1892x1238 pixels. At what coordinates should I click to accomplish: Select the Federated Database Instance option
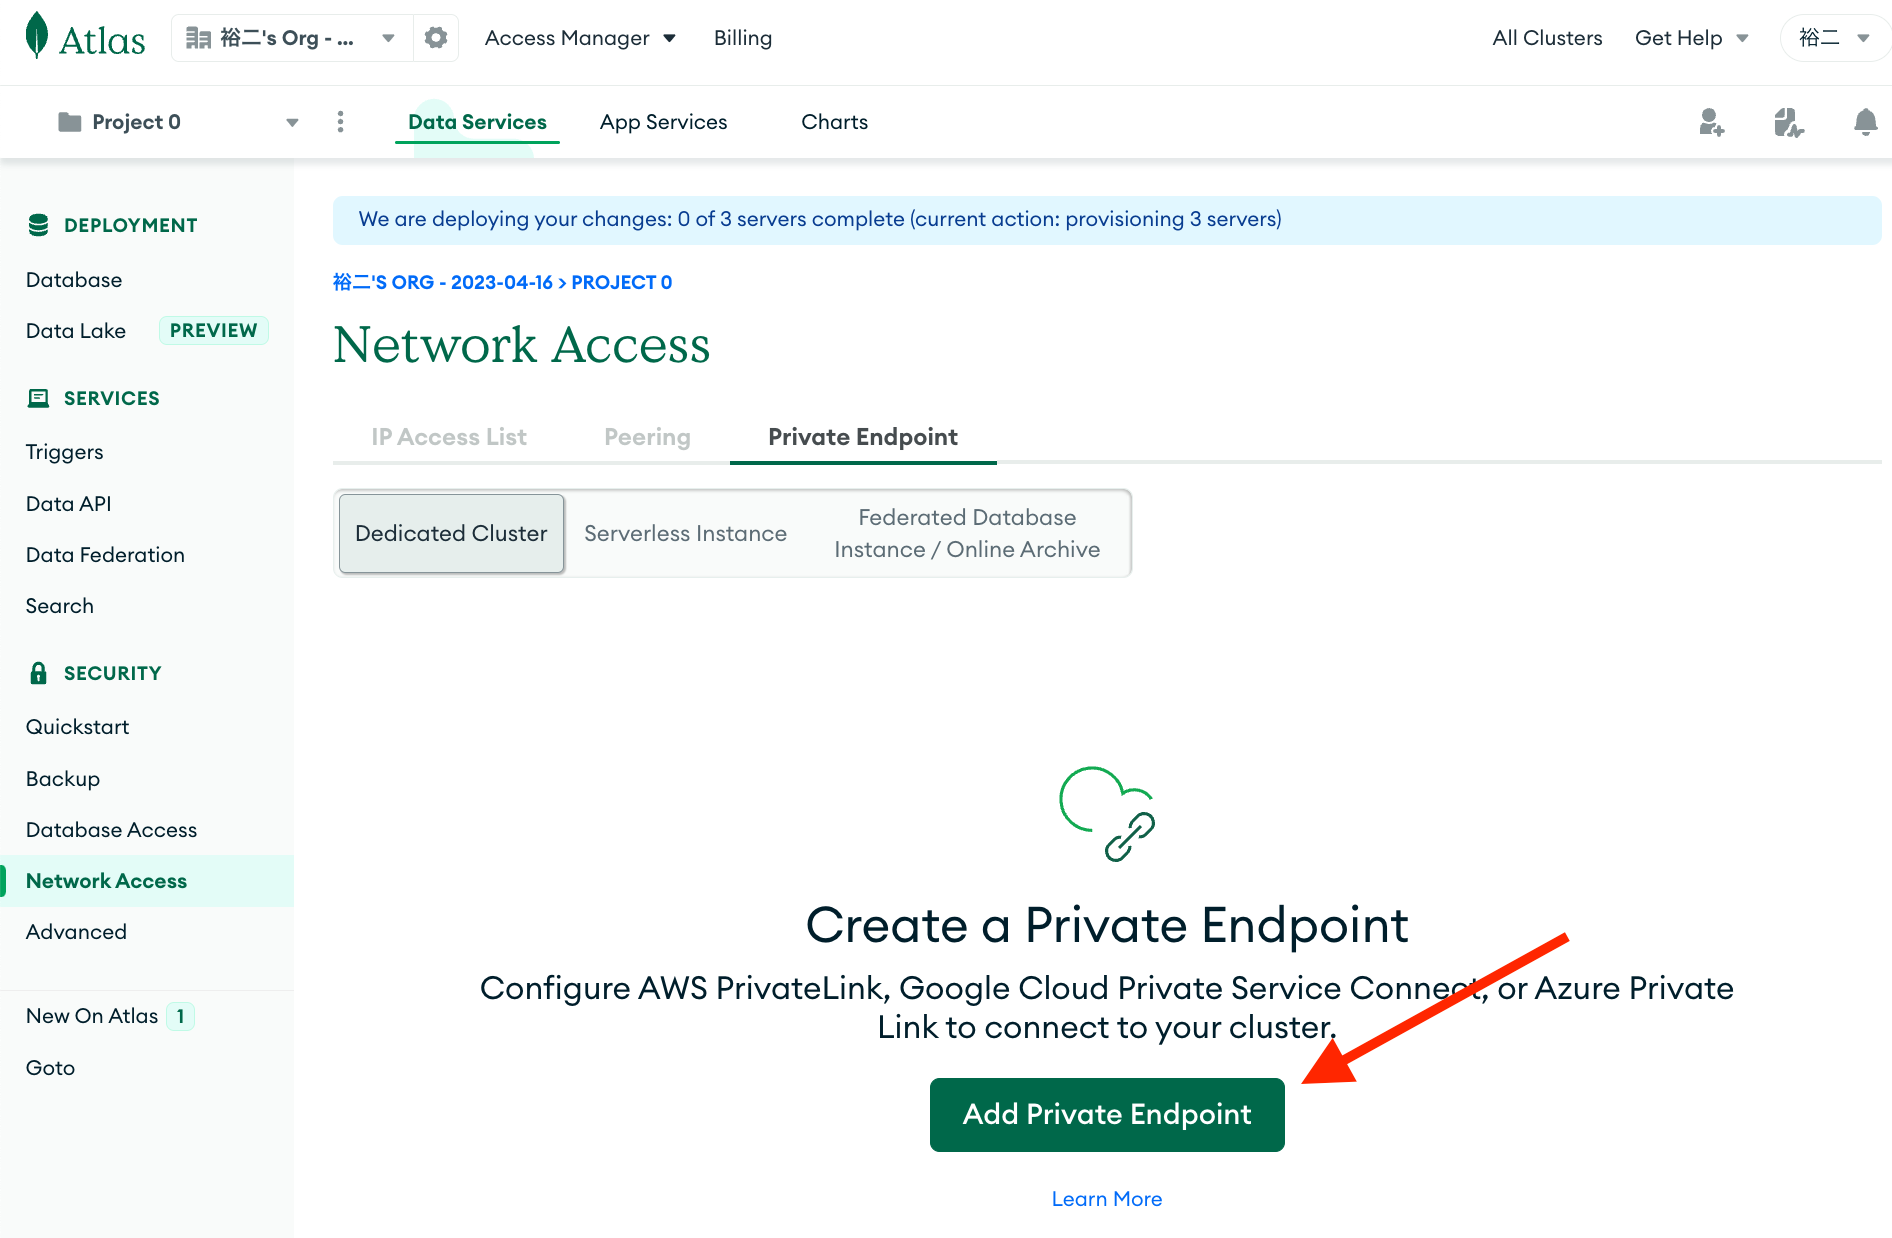click(966, 533)
